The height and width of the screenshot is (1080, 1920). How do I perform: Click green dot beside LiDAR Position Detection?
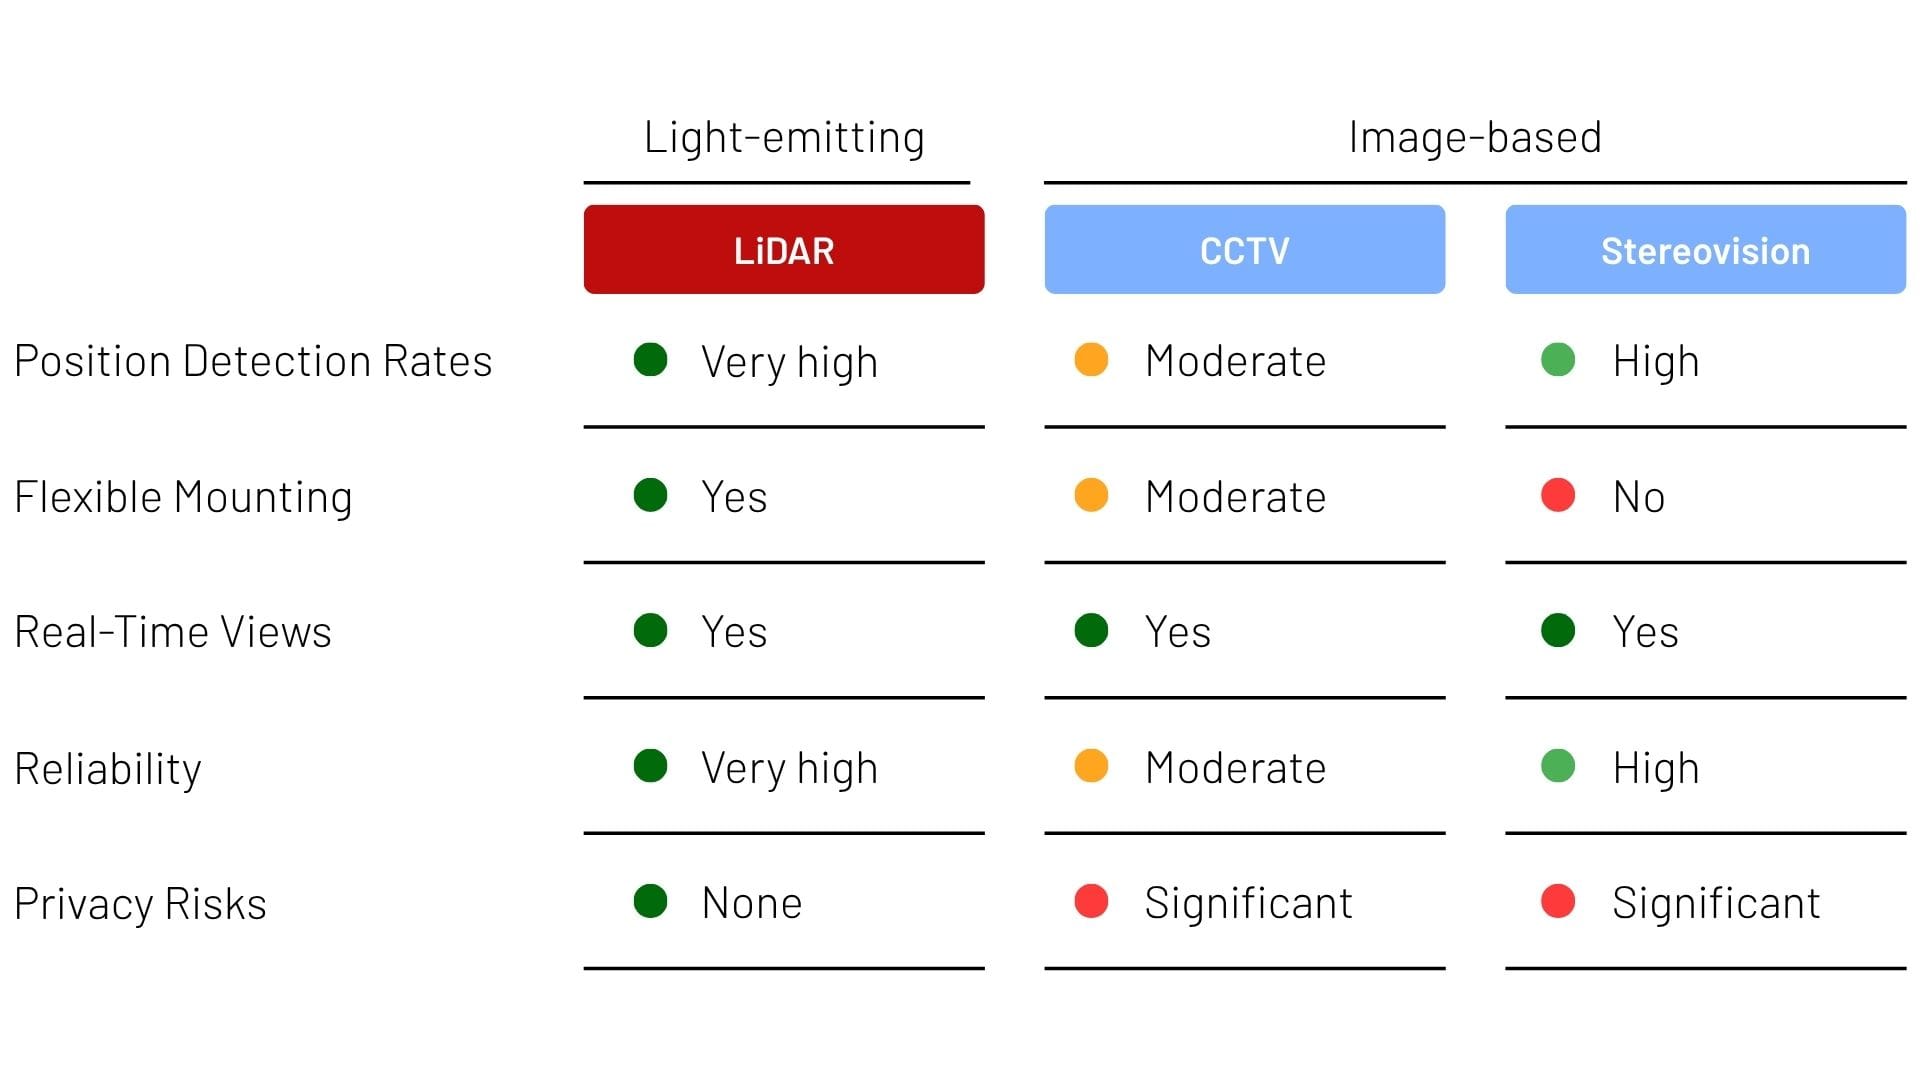(x=651, y=360)
